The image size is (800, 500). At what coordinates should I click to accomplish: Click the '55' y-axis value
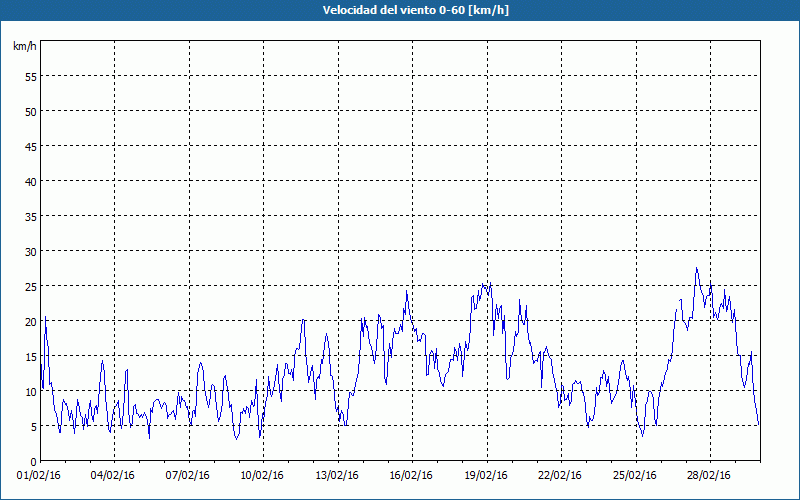pos(31,77)
